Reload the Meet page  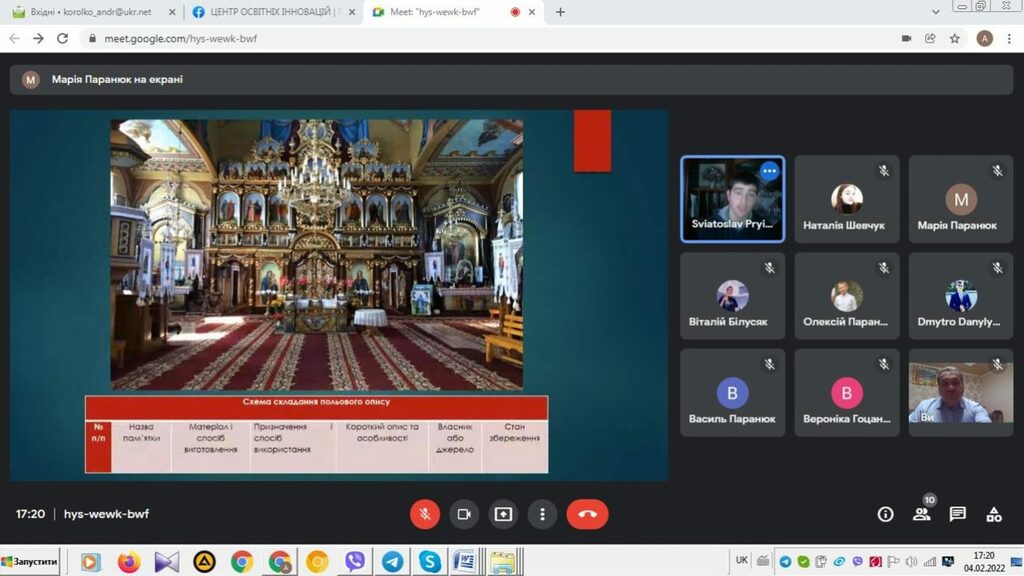coord(62,38)
